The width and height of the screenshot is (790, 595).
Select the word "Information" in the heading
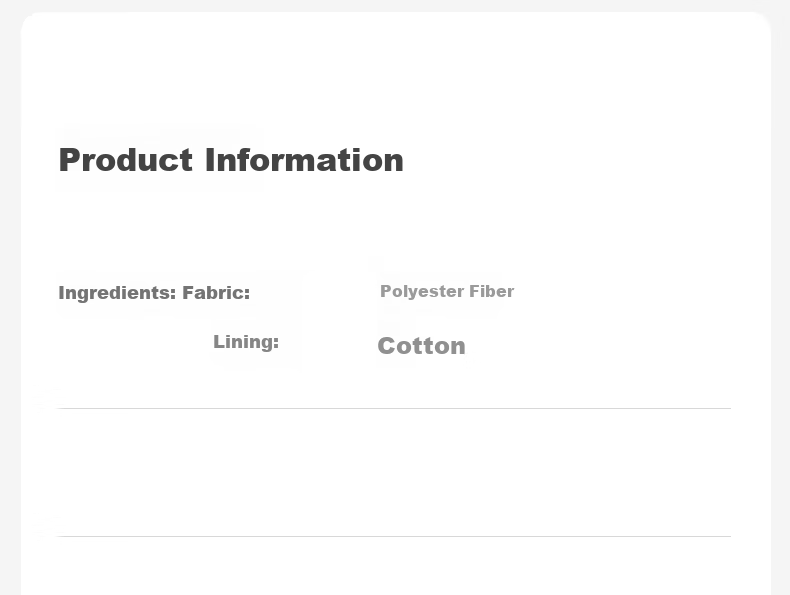[304, 160]
